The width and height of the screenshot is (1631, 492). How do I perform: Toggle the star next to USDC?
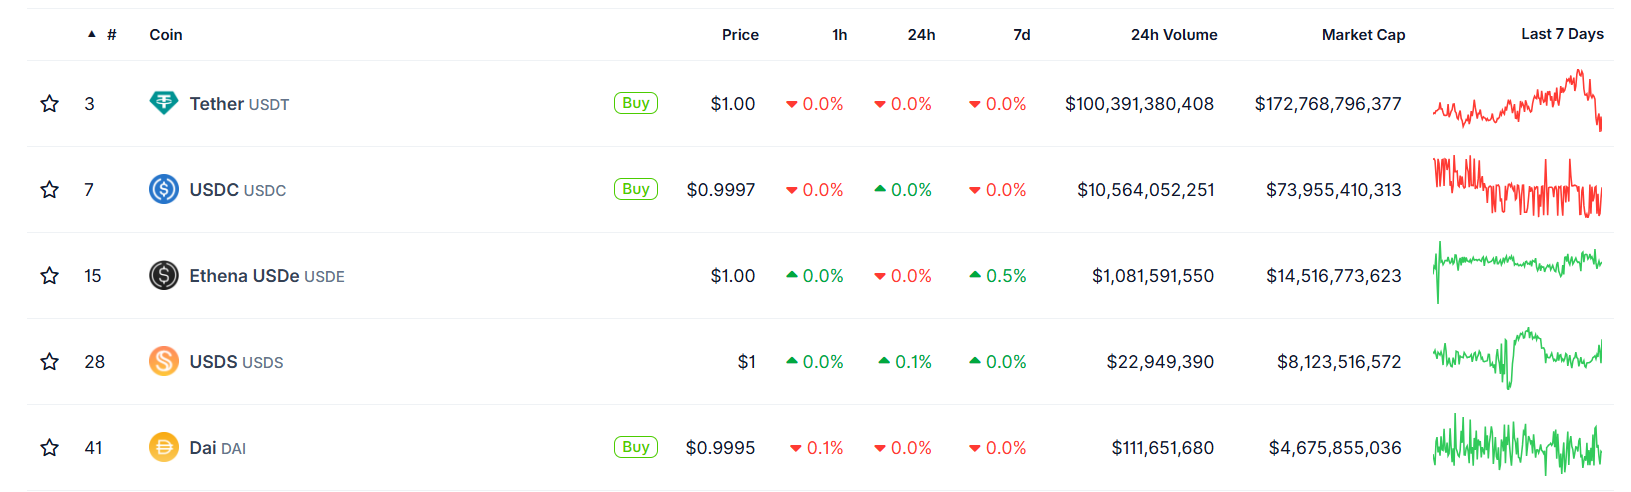click(x=49, y=189)
